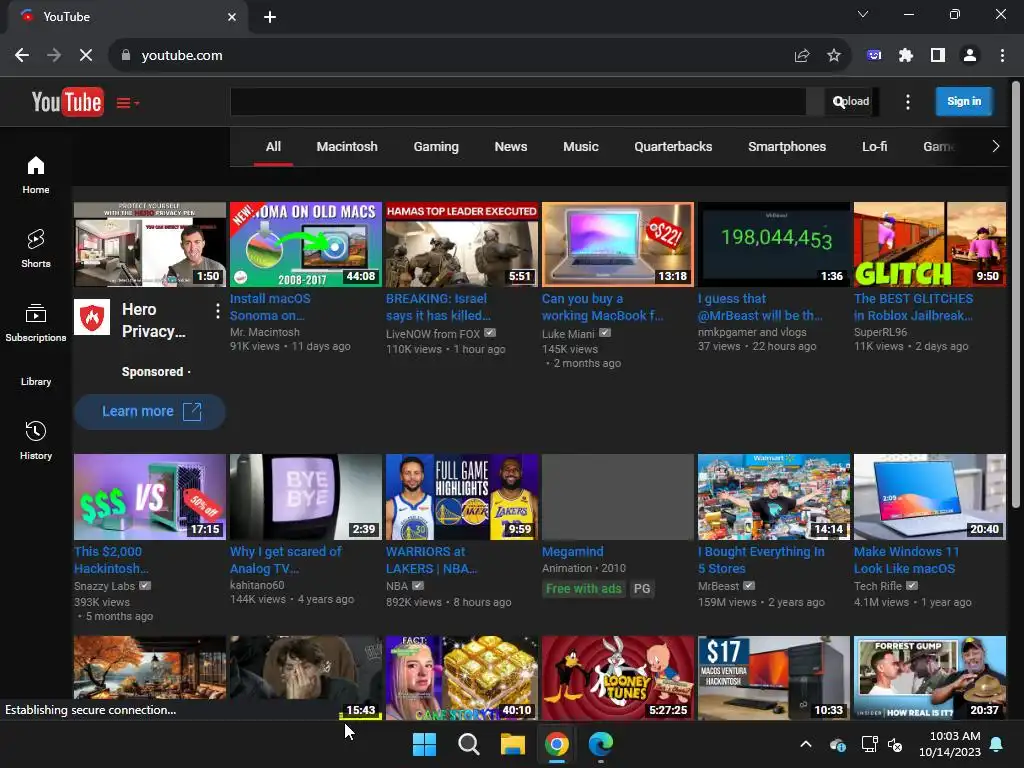Select the Gaming filter chip
The width and height of the screenshot is (1024, 768).
pos(436,147)
